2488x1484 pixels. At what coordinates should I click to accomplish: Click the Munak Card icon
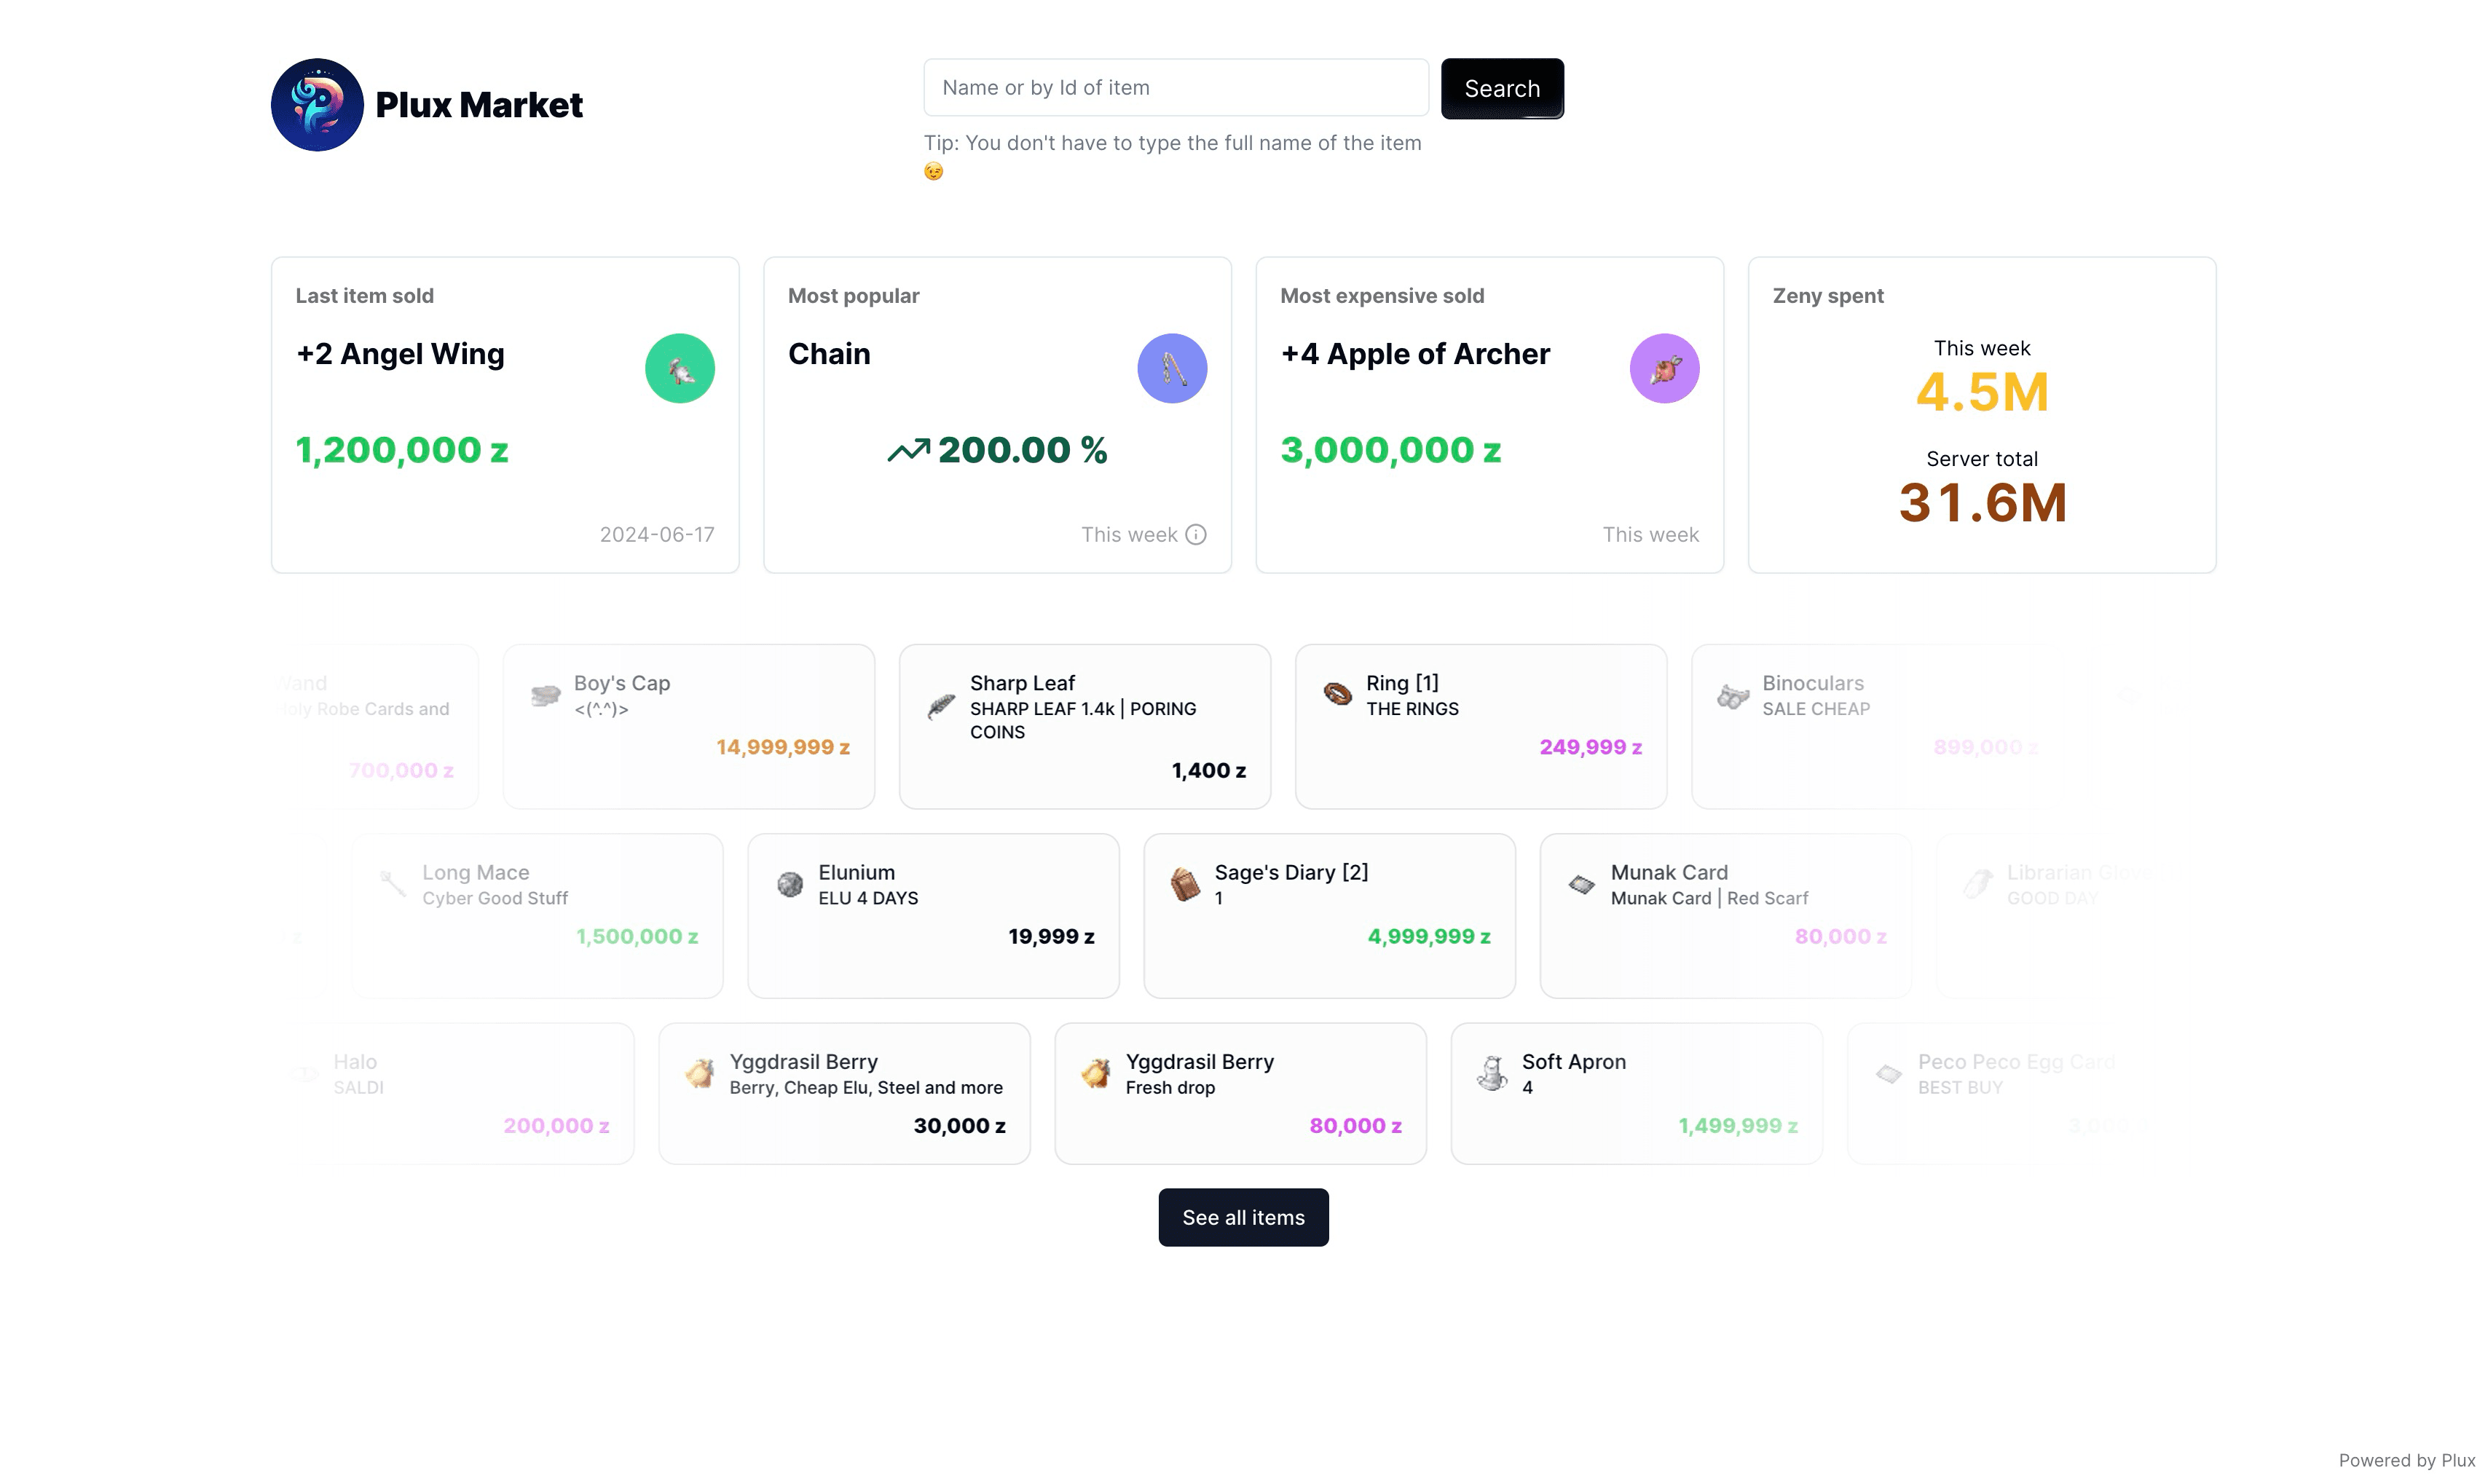[x=1581, y=884]
